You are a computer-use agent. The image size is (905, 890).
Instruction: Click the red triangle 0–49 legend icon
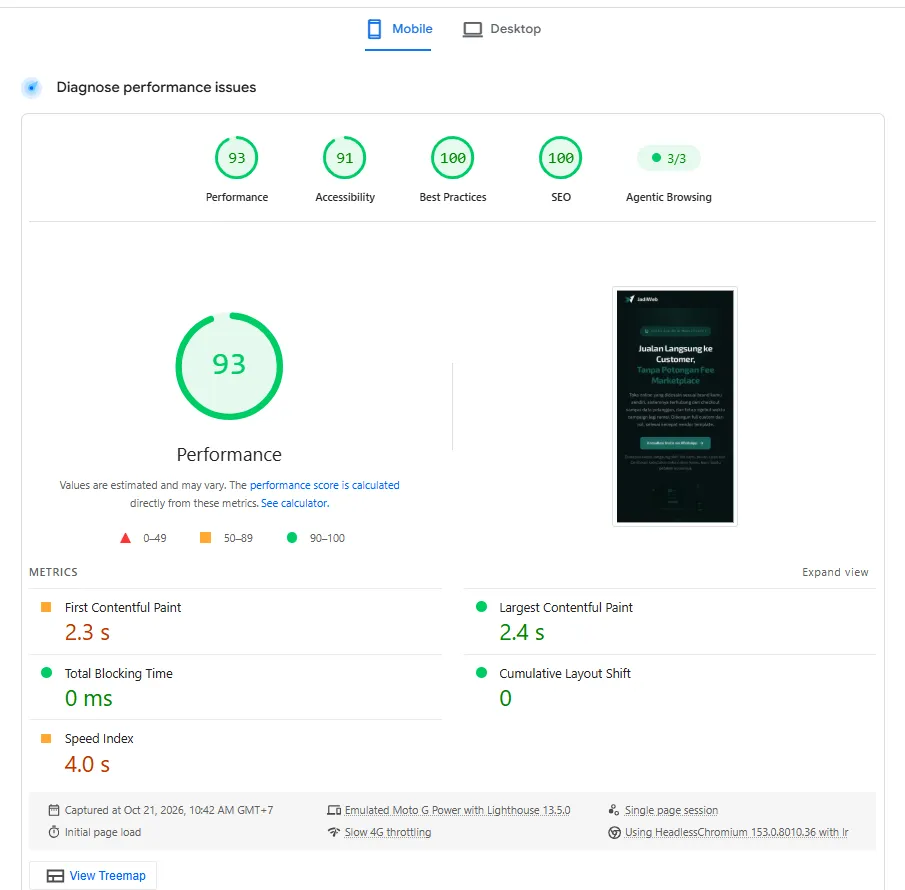pos(125,538)
